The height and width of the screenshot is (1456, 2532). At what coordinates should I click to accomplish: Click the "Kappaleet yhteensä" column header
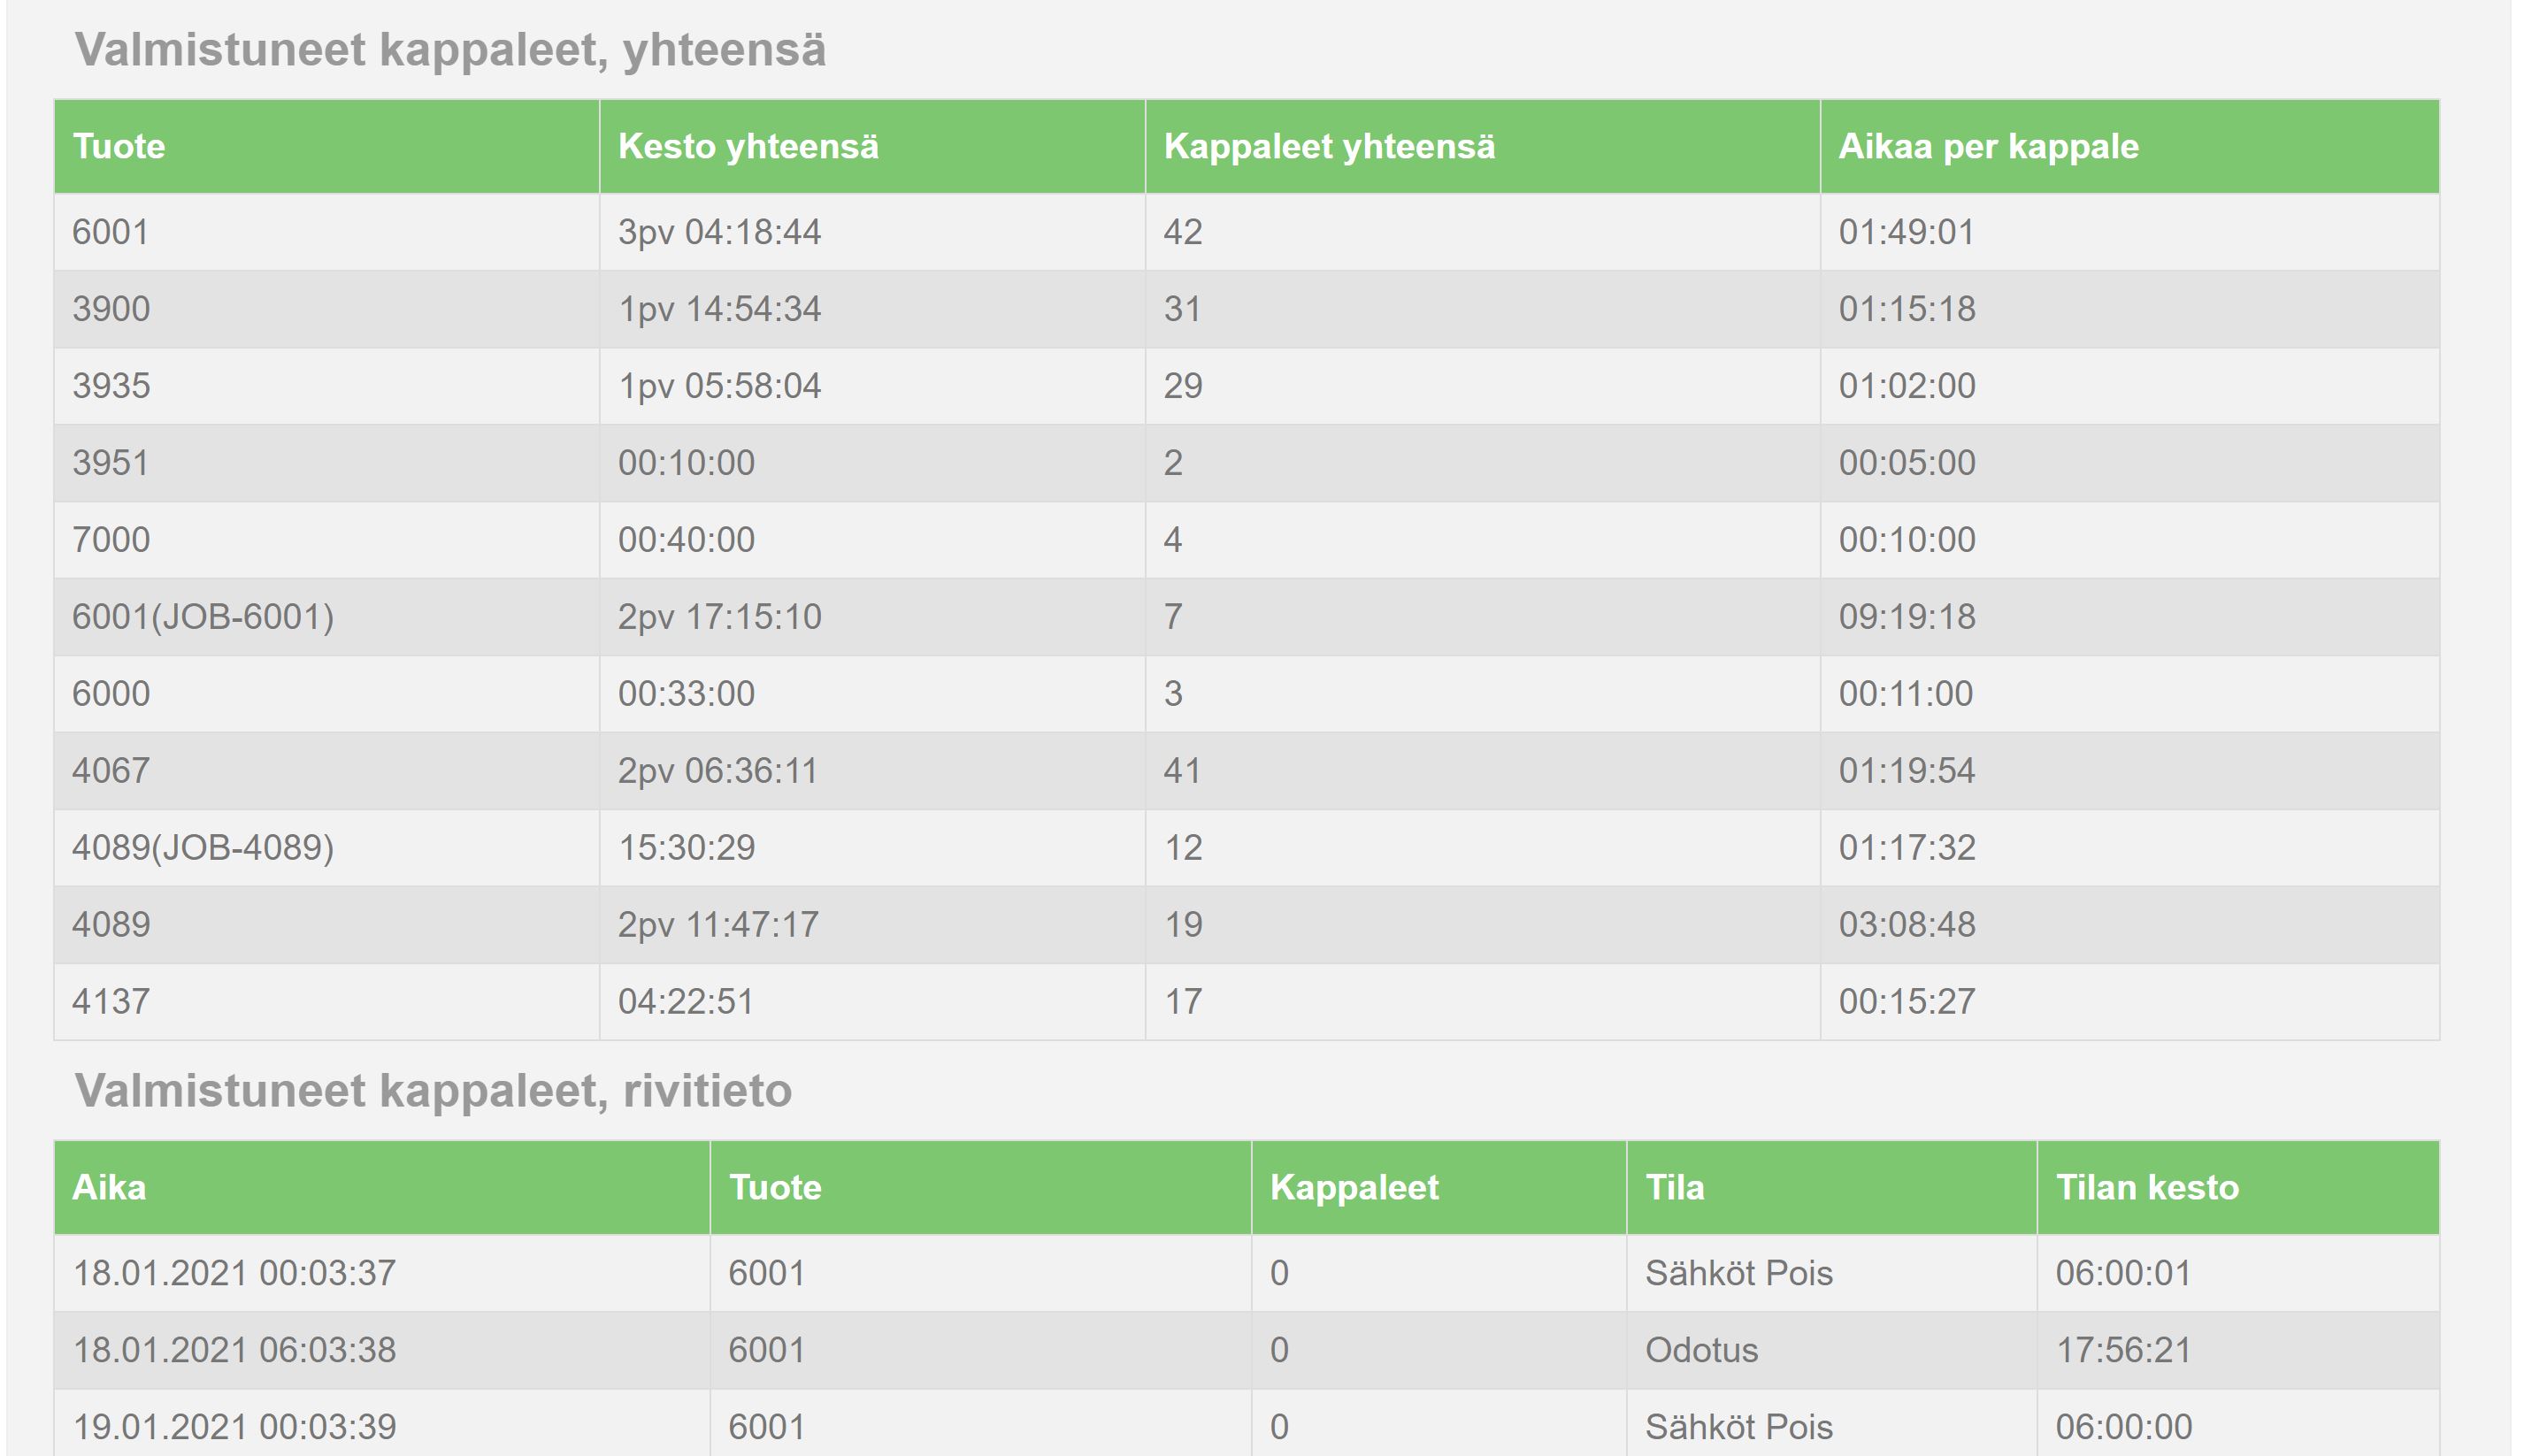(1329, 147)
